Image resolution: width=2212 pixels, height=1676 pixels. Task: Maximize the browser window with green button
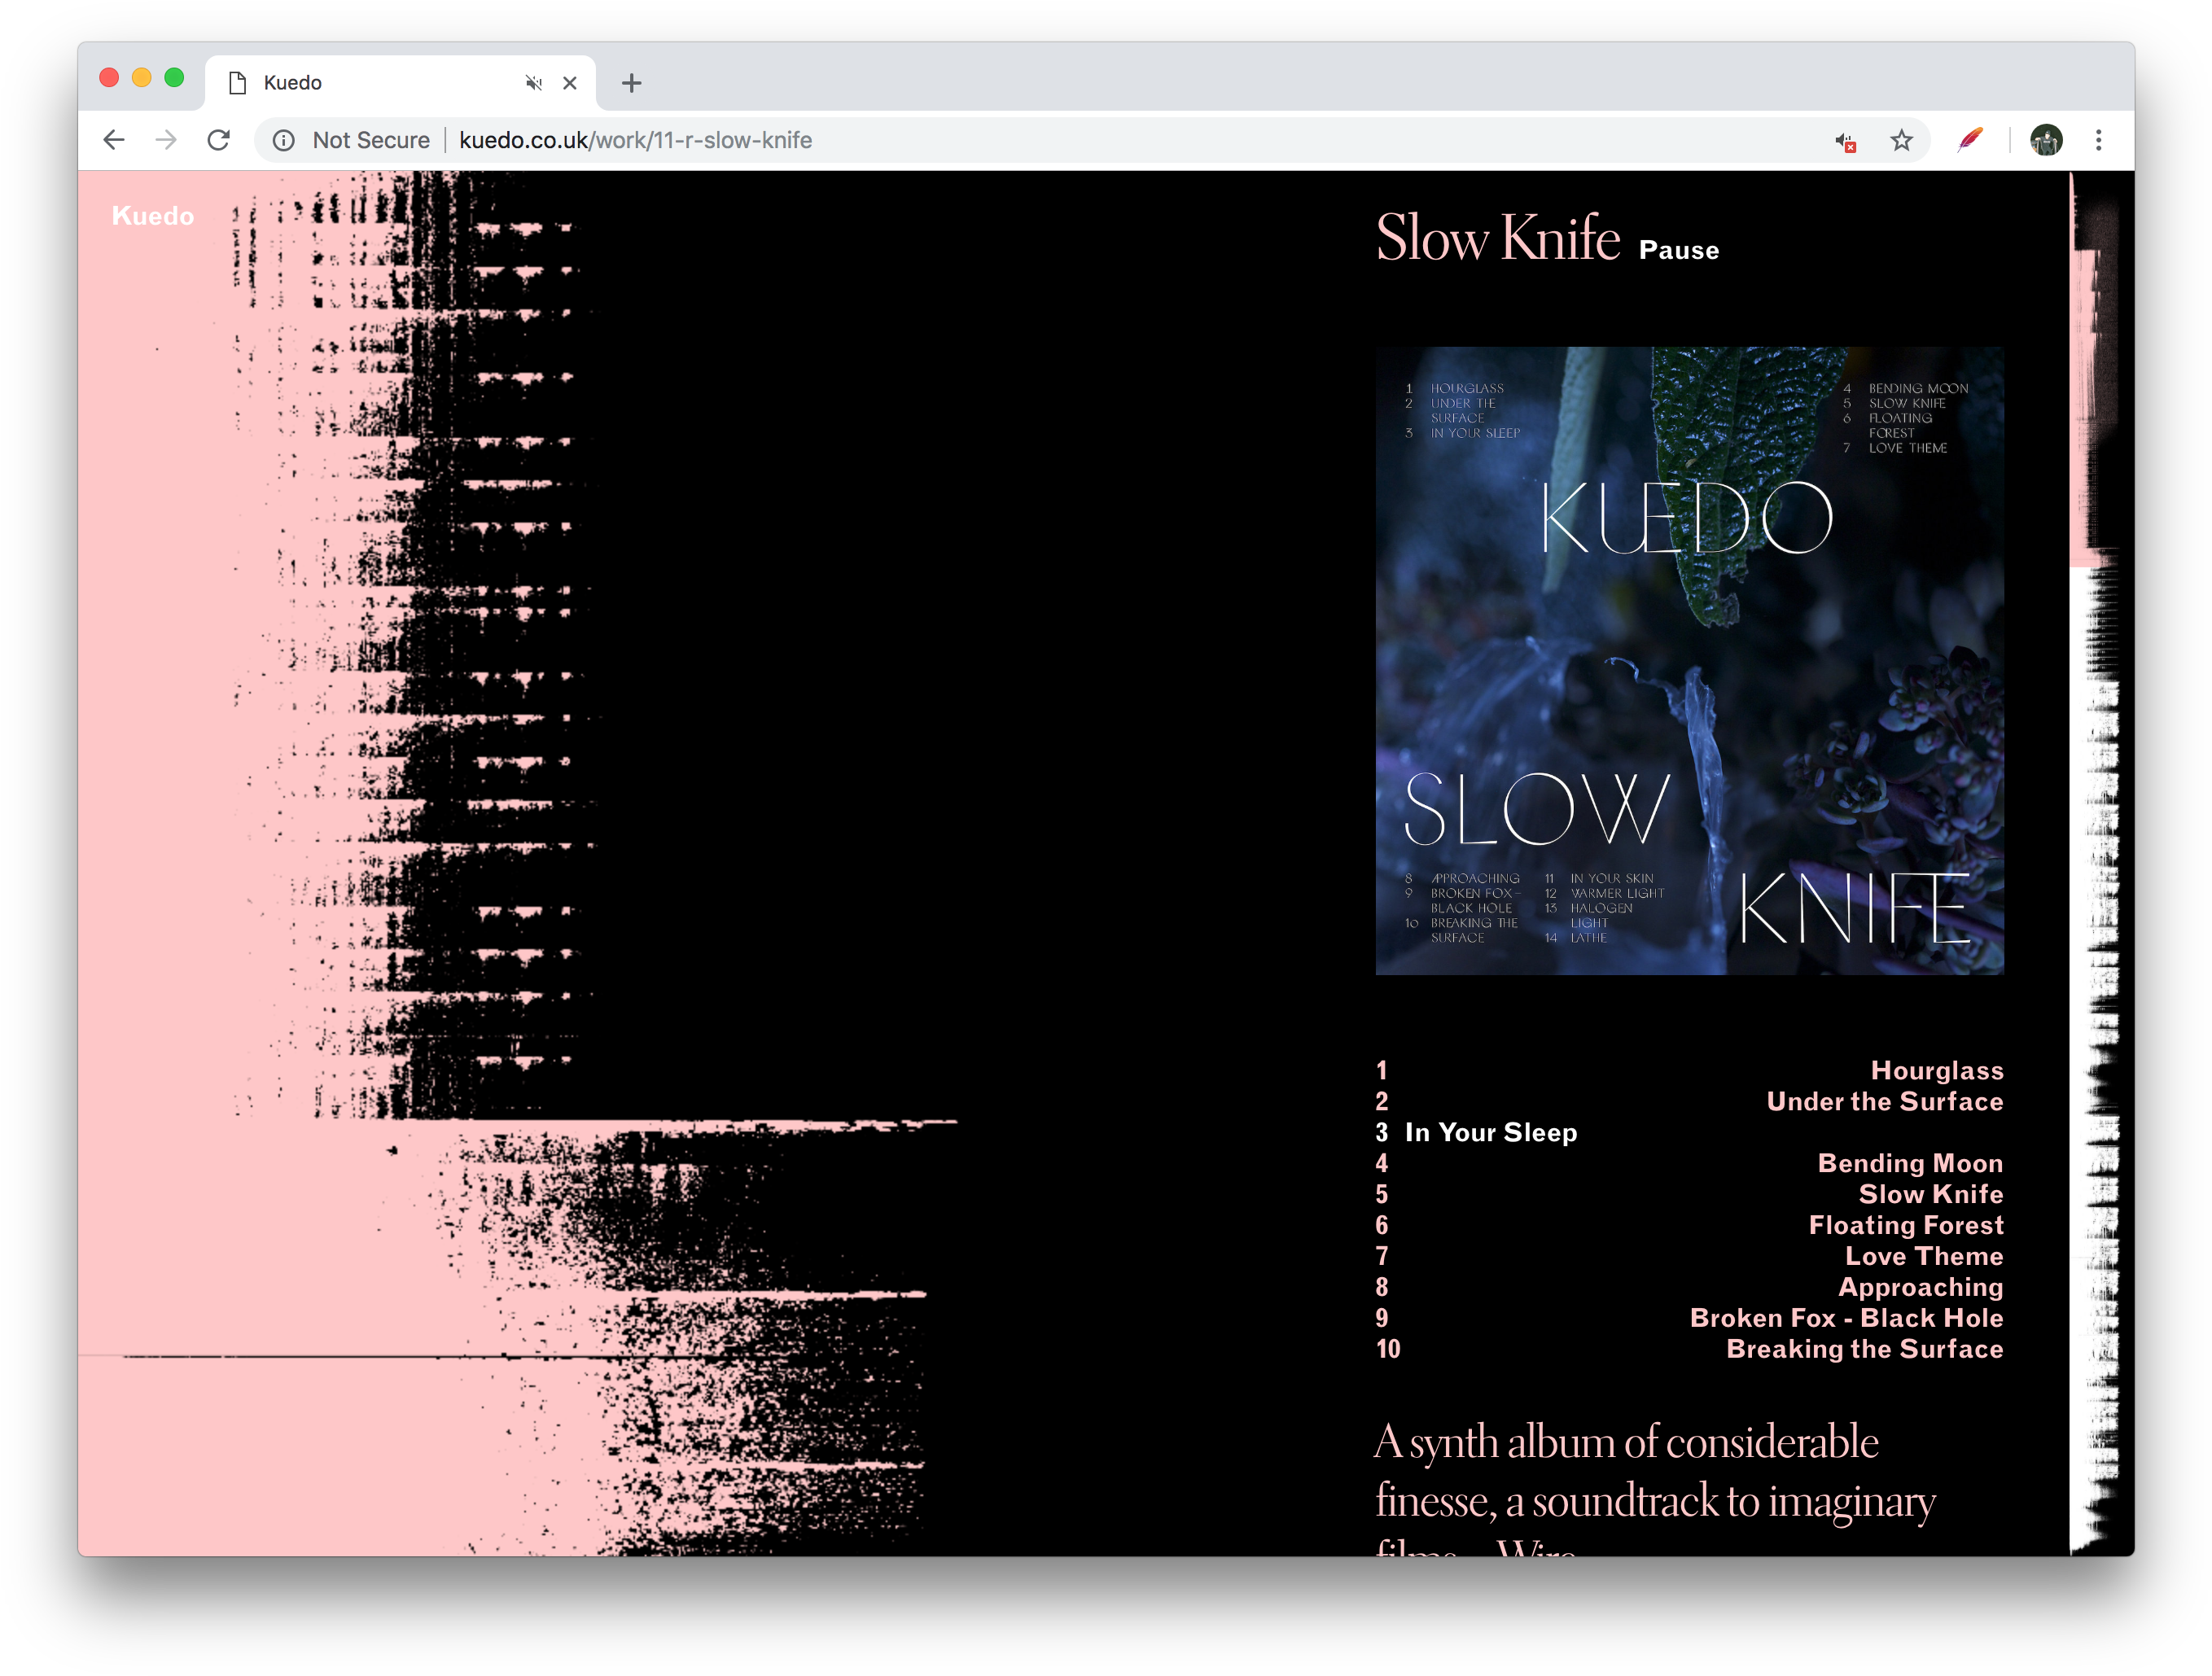point(174,78)
